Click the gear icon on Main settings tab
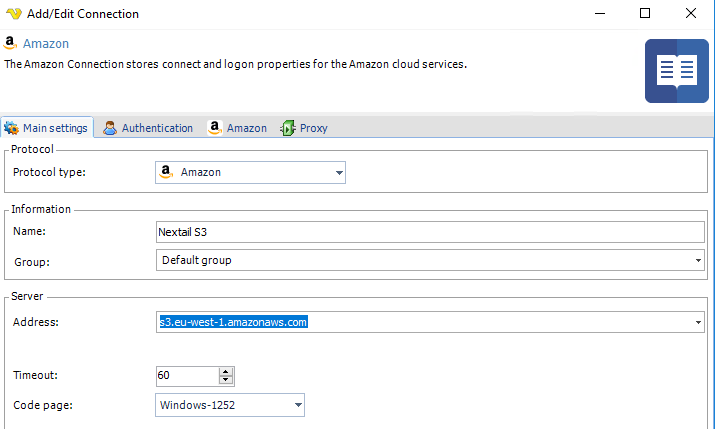 point(12,128)
